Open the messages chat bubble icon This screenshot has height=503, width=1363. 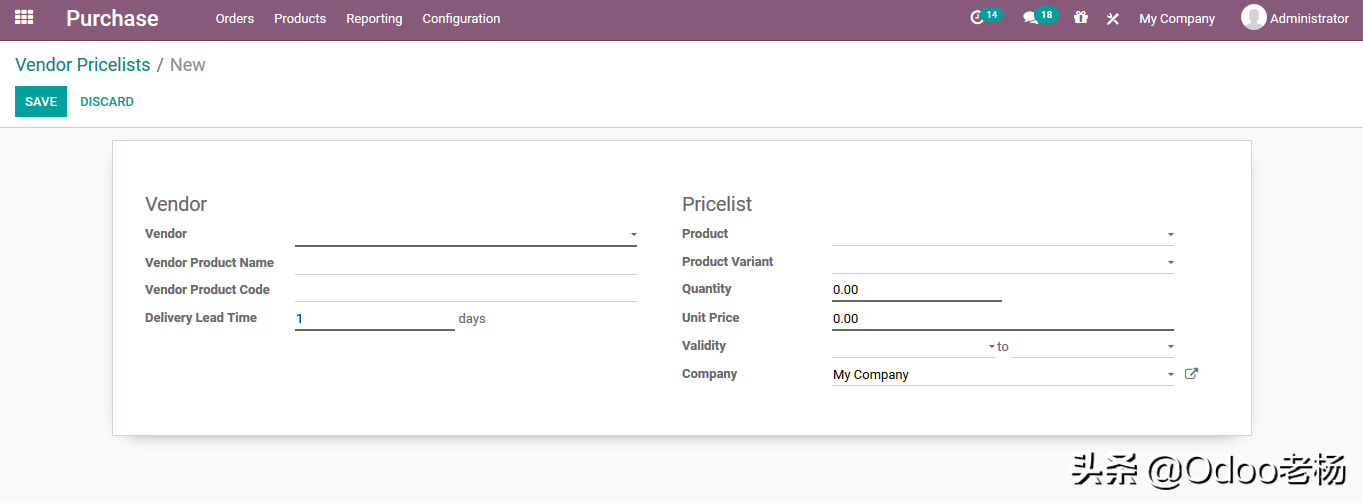click(1031, 18)
